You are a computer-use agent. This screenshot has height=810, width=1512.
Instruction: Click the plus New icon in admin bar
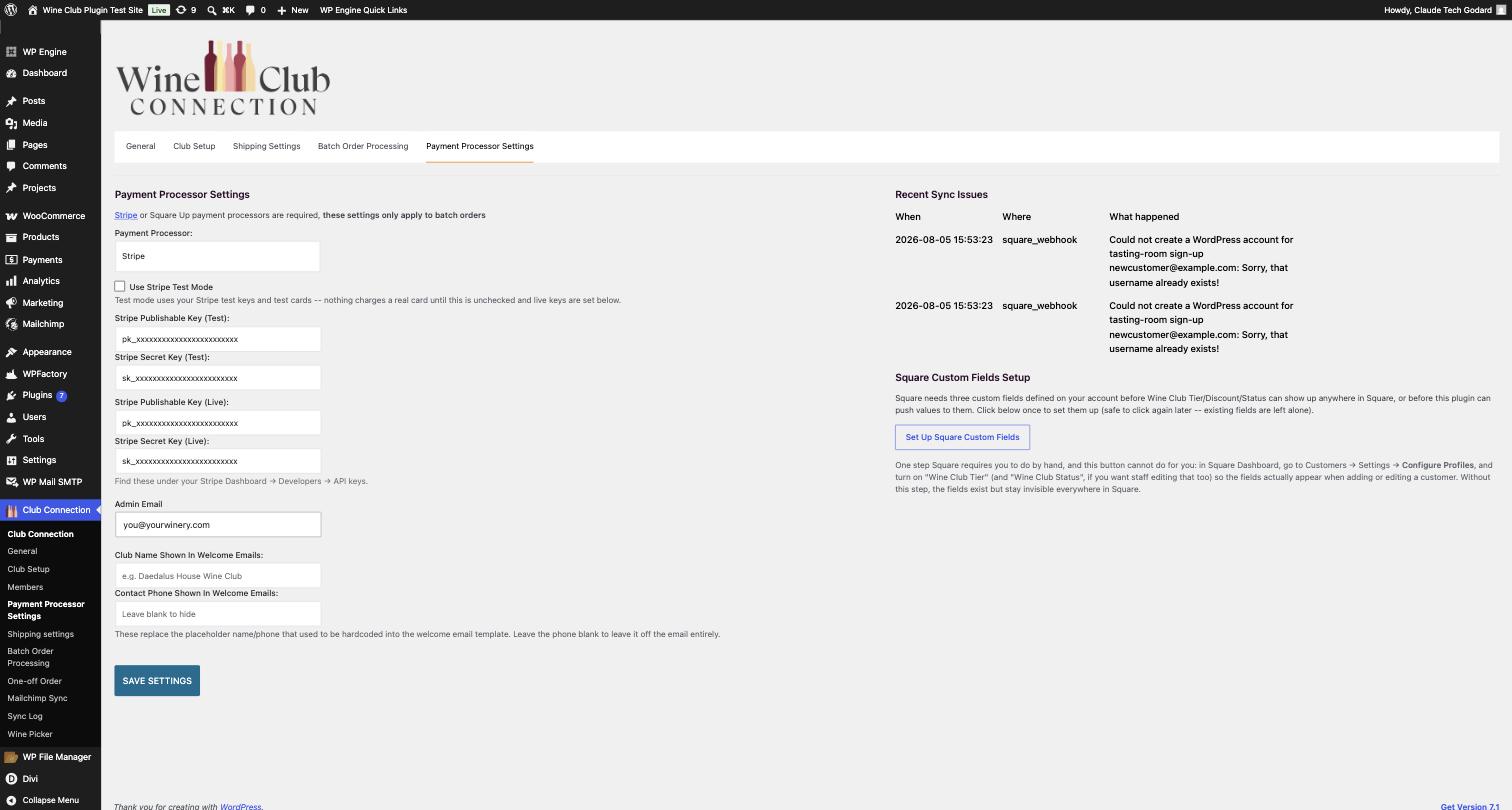(282, 10)
